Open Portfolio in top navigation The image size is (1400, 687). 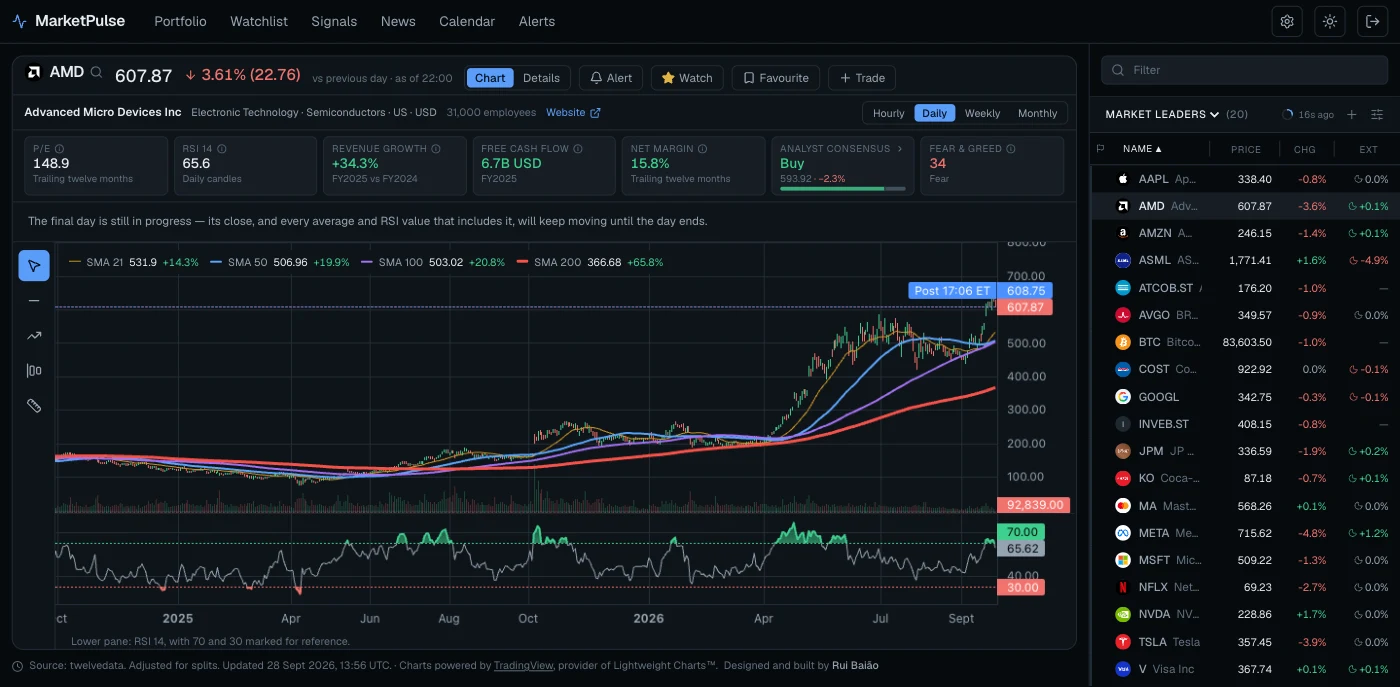180,21
